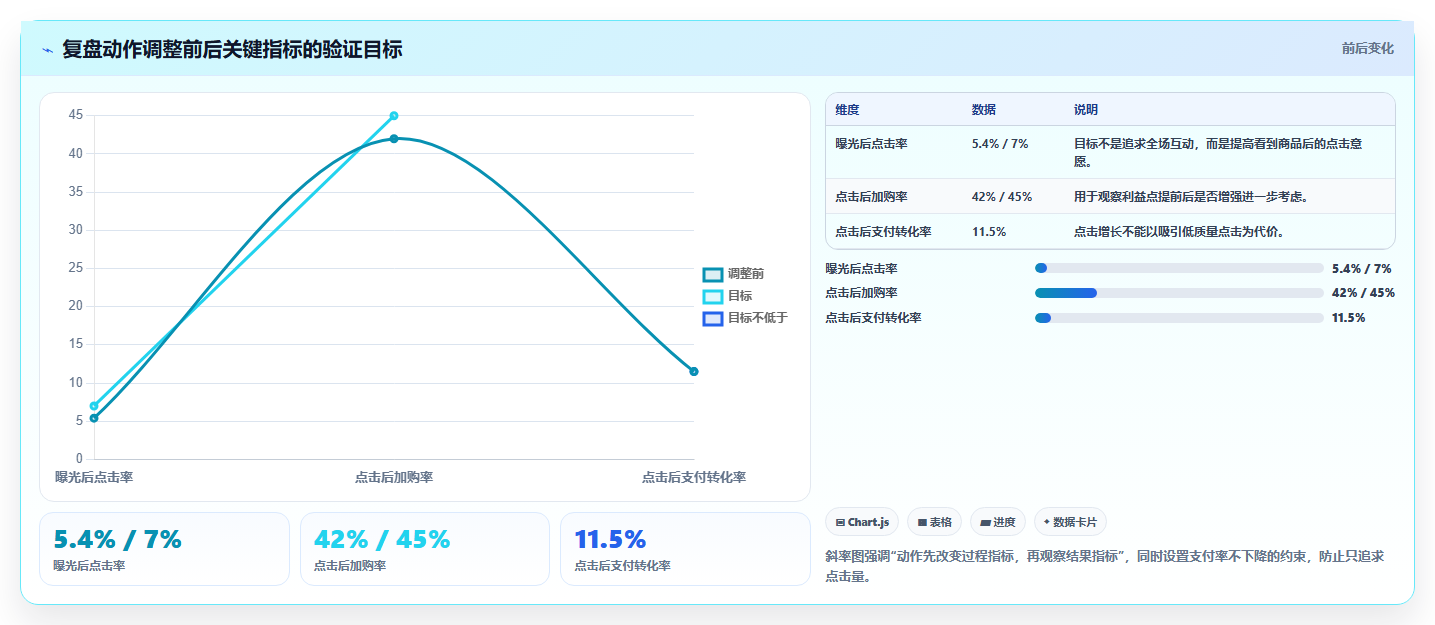Click the 目标 data point at 7
Image resolution: width=1435 pixels, height=625 pixels.
(94, 406)
